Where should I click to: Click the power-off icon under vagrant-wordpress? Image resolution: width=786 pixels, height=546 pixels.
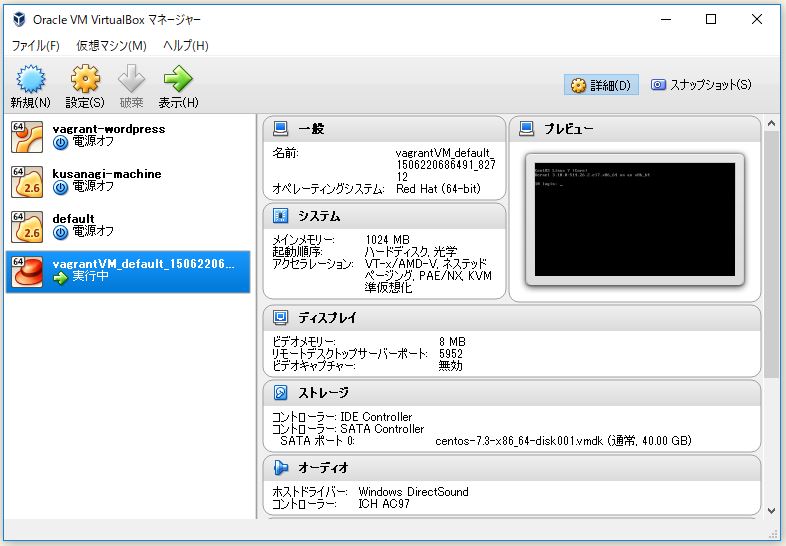(x=61, y=143)
